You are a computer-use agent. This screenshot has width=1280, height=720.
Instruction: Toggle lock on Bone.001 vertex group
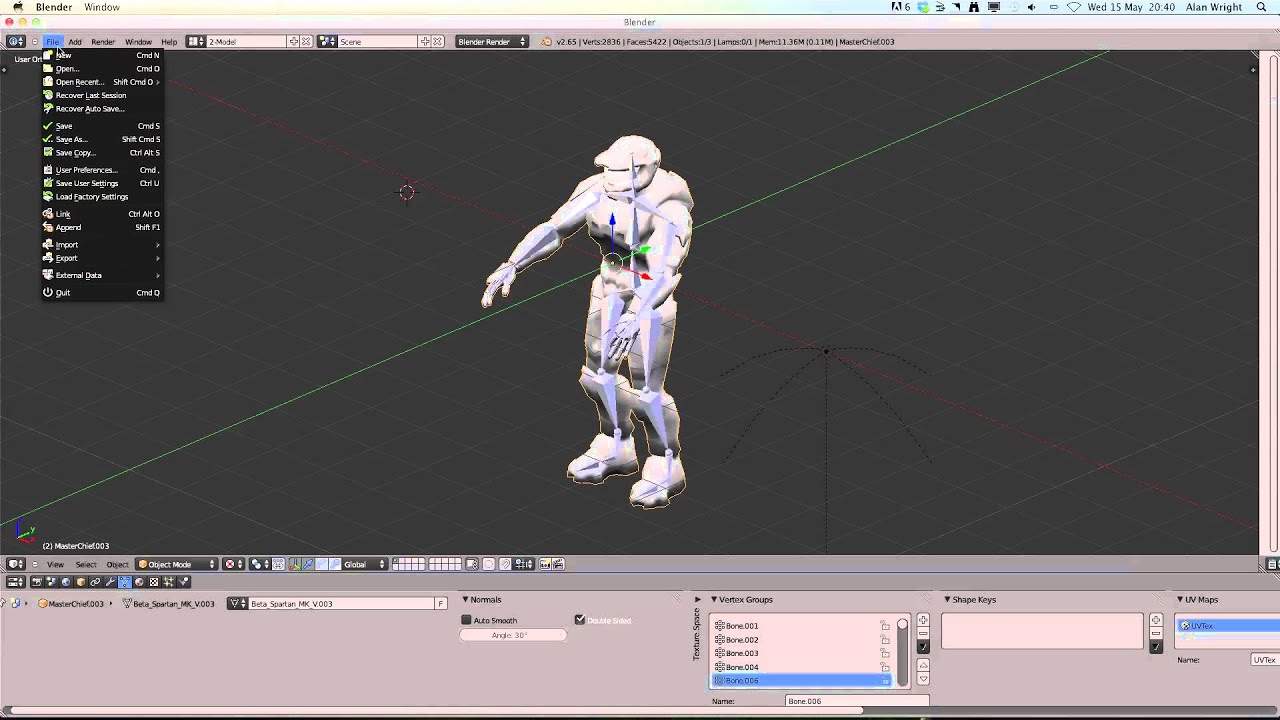(x=885, y=626)
